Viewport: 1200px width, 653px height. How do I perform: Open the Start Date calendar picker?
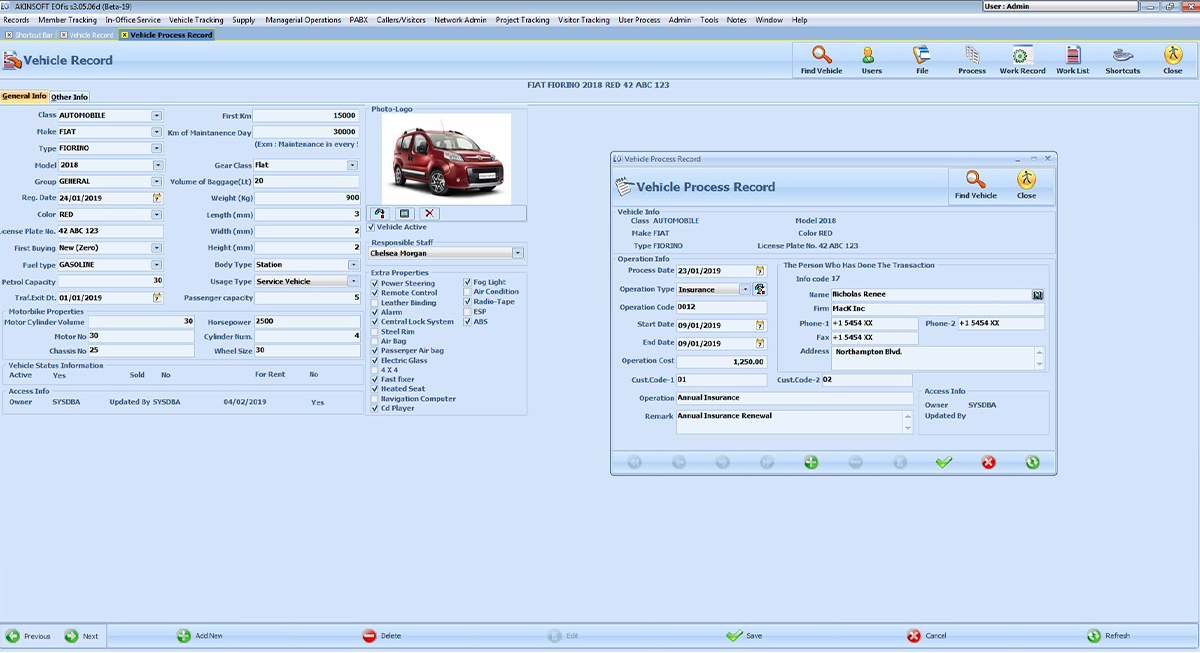760,325
